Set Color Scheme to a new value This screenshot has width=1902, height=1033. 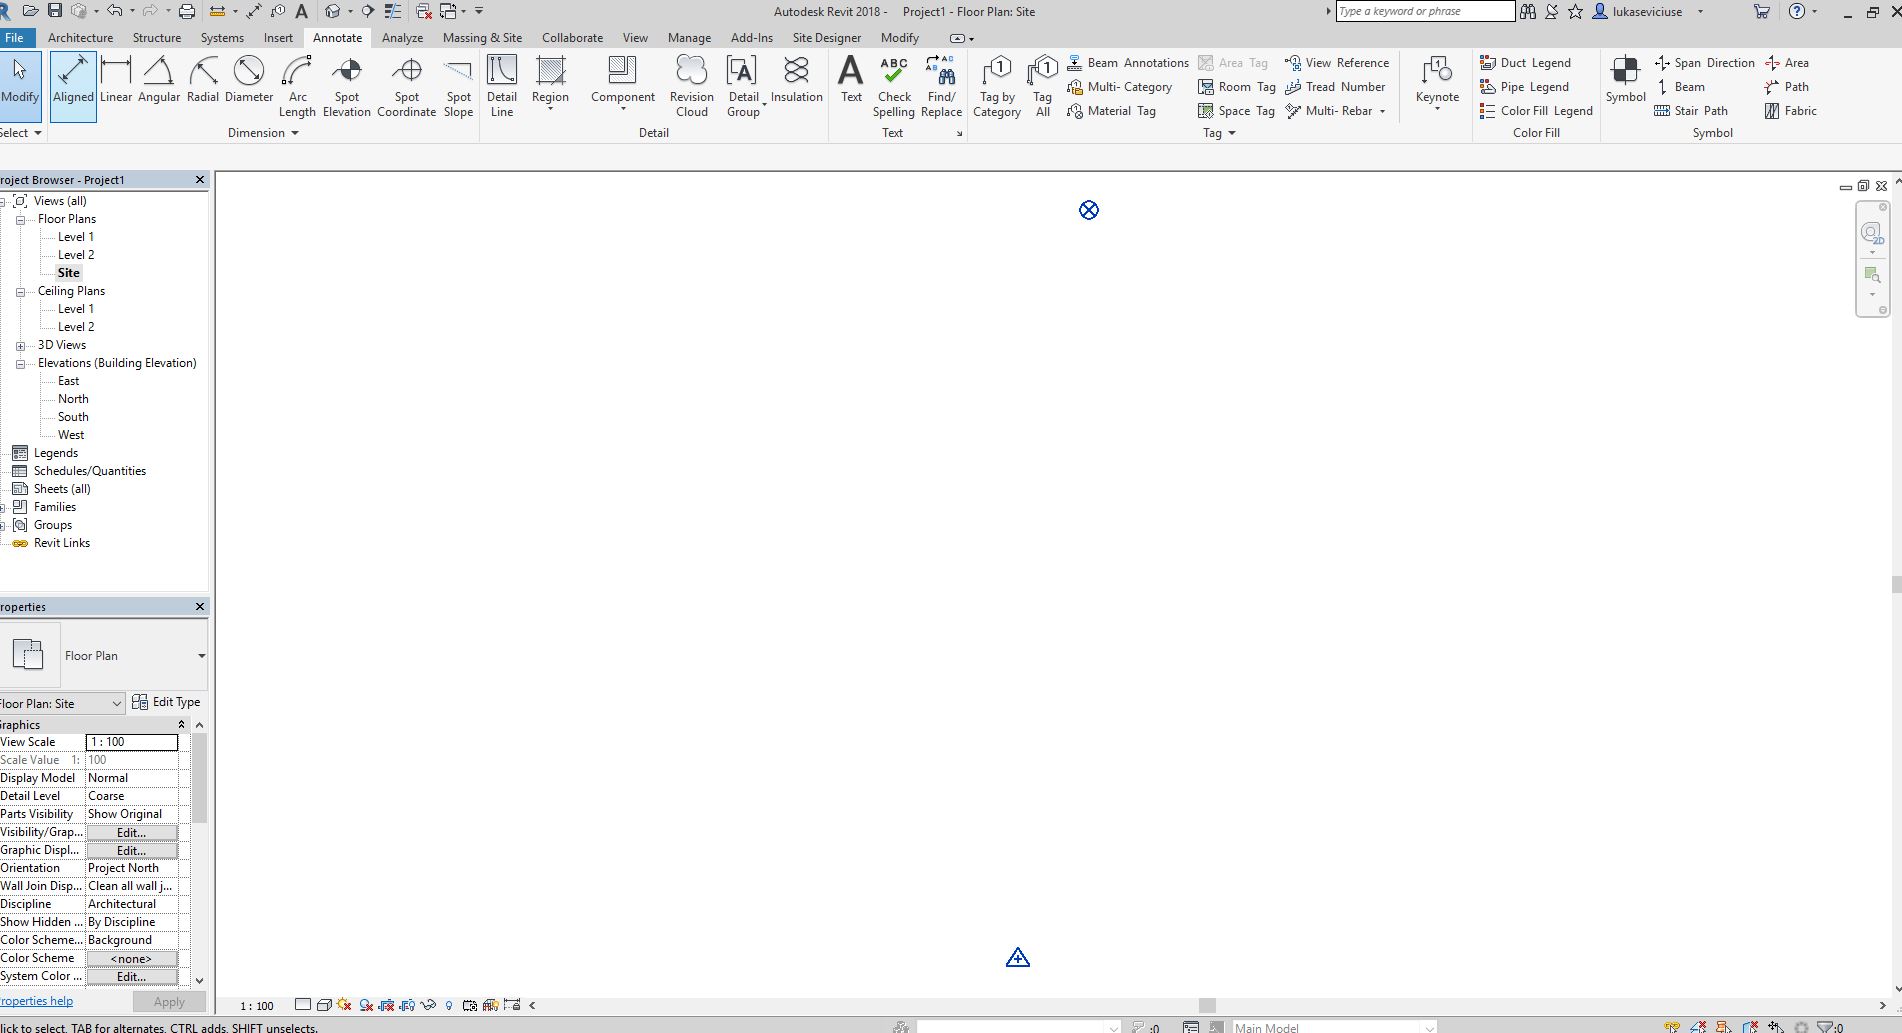[131, 957]
